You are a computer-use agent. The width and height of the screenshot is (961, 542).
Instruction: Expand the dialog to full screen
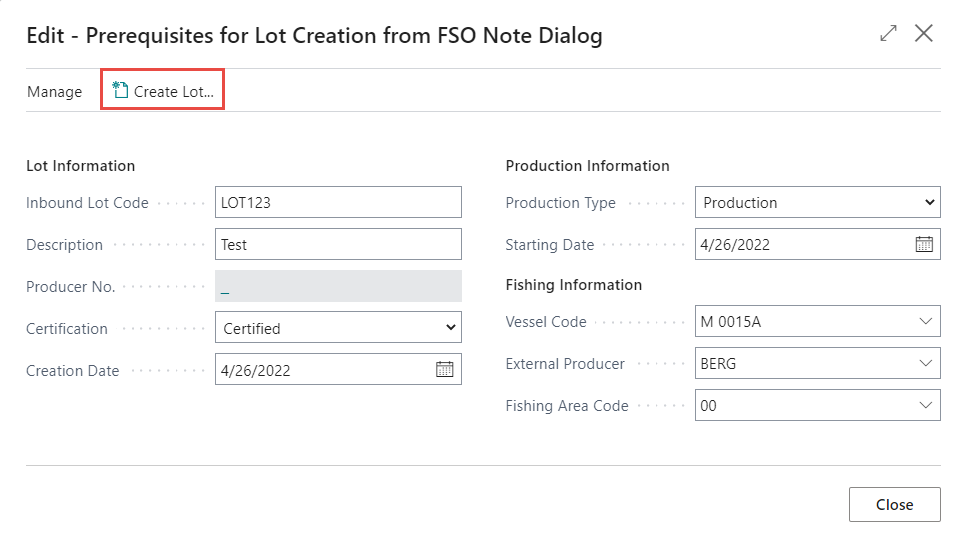[x=888, y=34]
